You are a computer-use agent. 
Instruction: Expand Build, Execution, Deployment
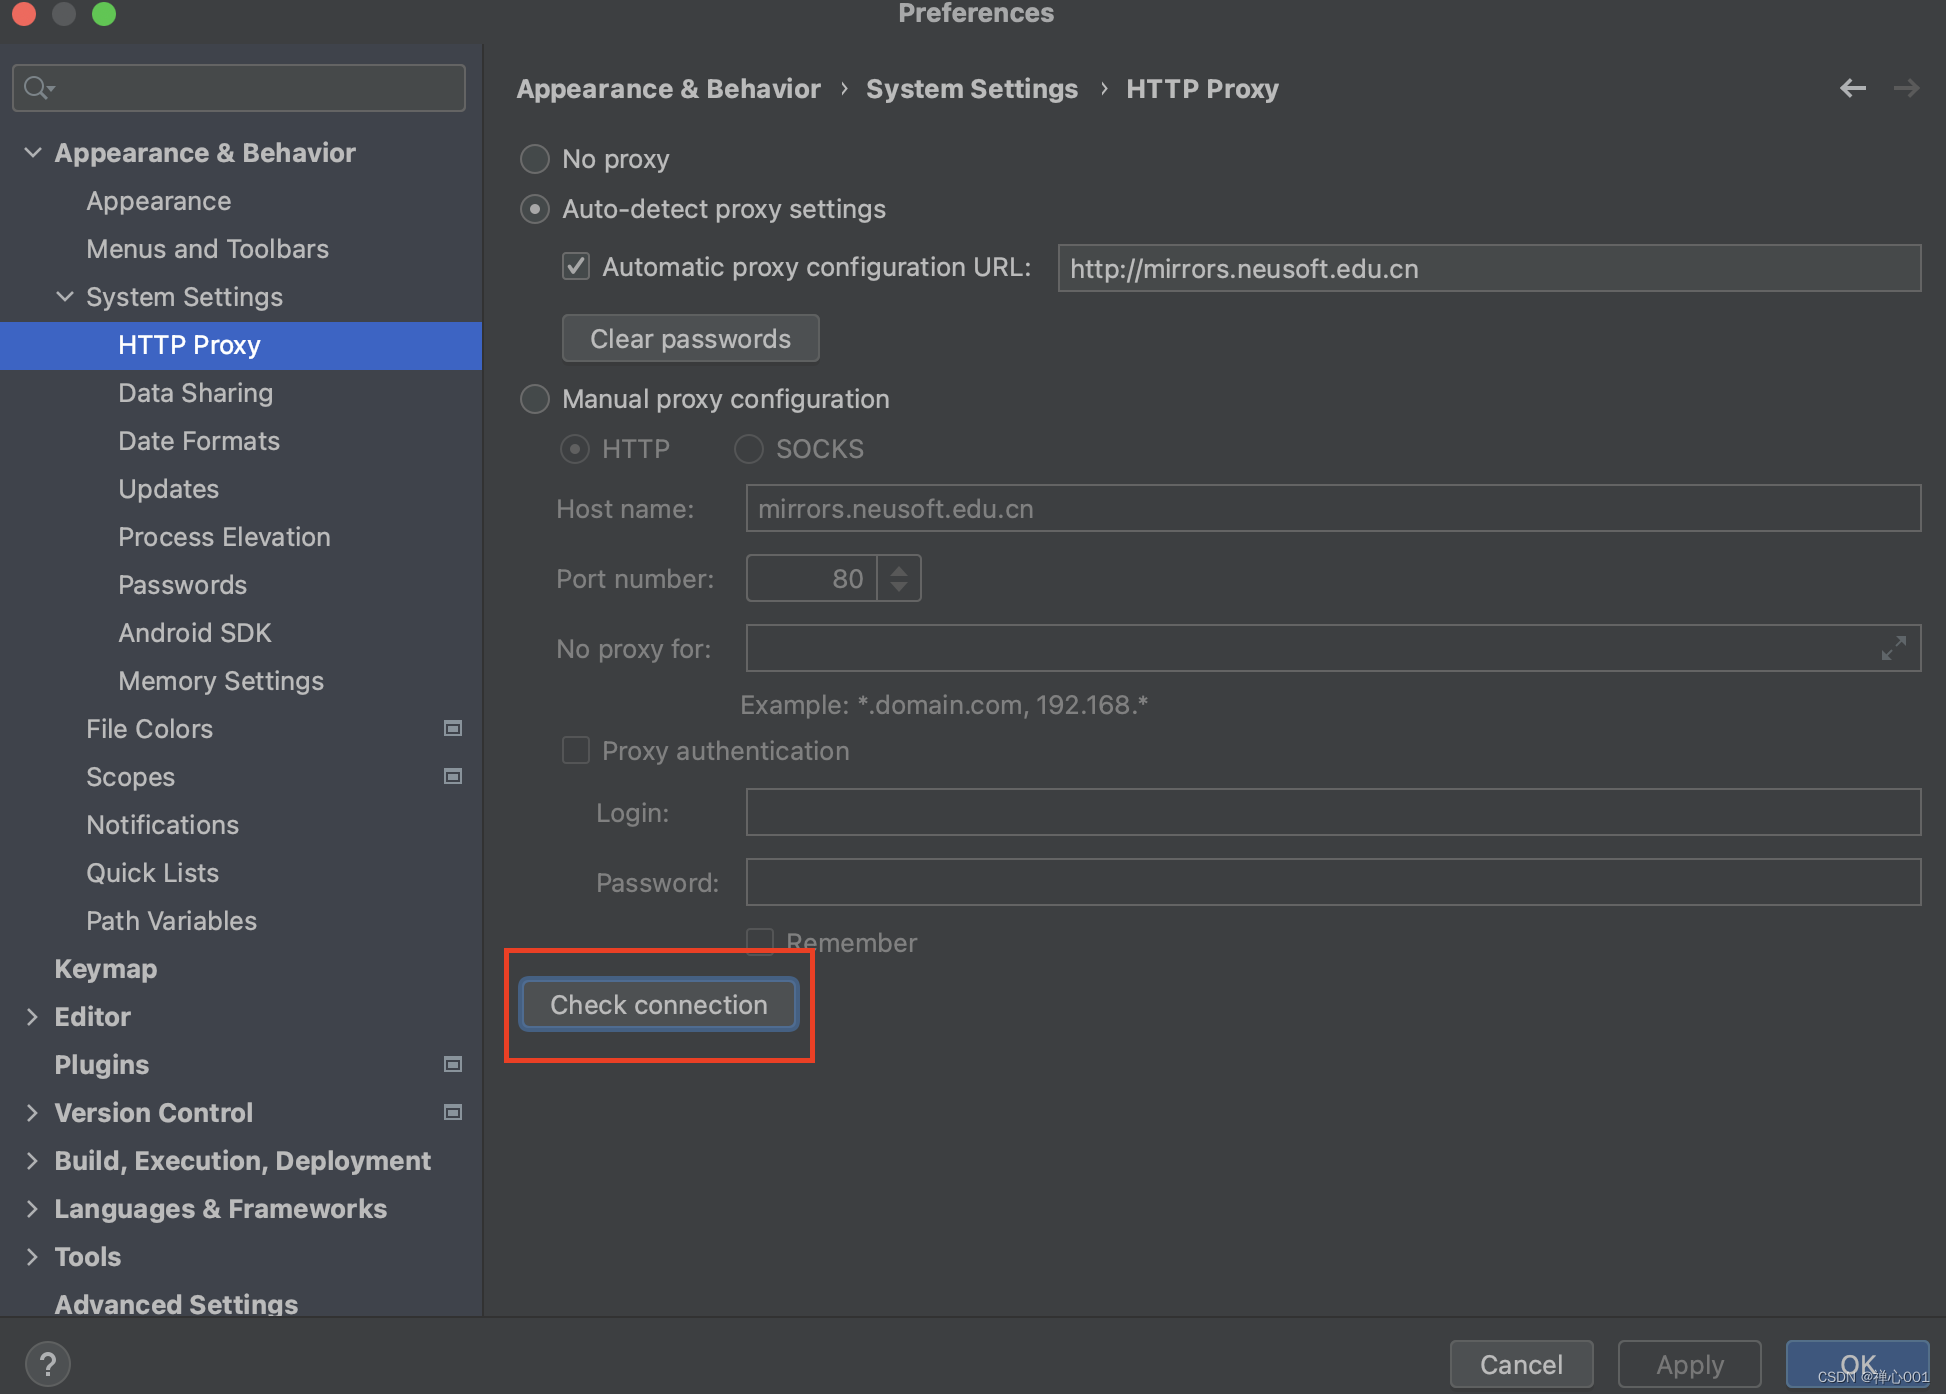click(x=33, y=1160)
